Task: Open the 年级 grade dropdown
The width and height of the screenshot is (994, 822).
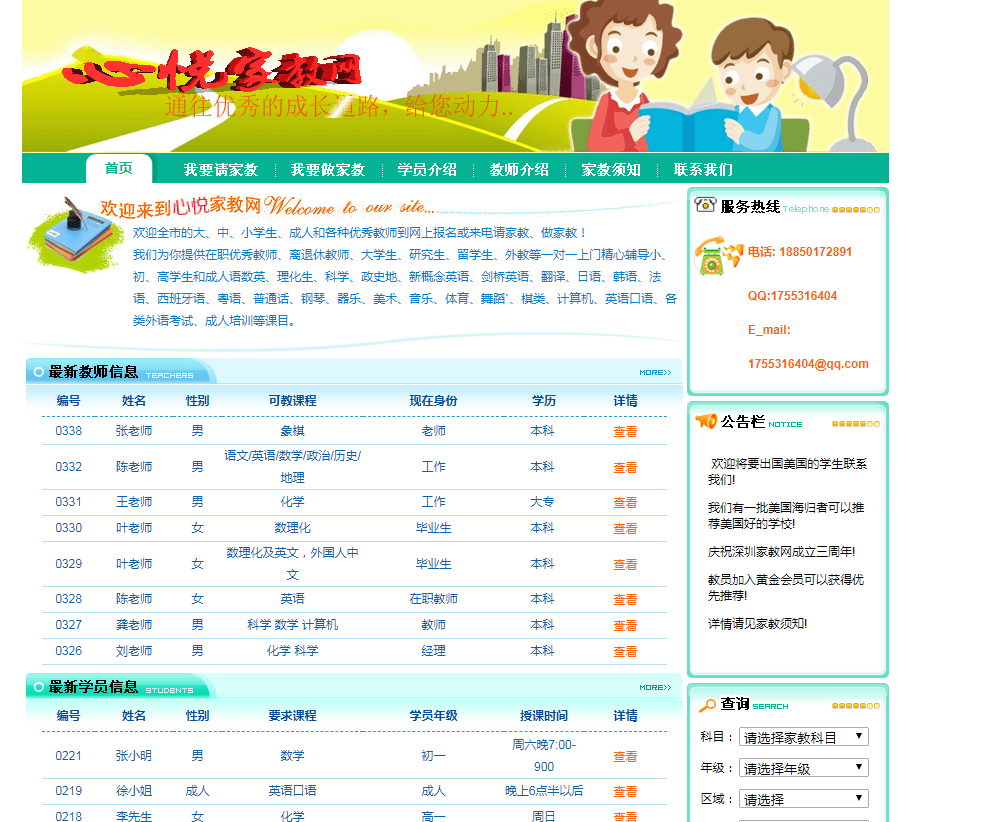Action: (x=803, y=768)
